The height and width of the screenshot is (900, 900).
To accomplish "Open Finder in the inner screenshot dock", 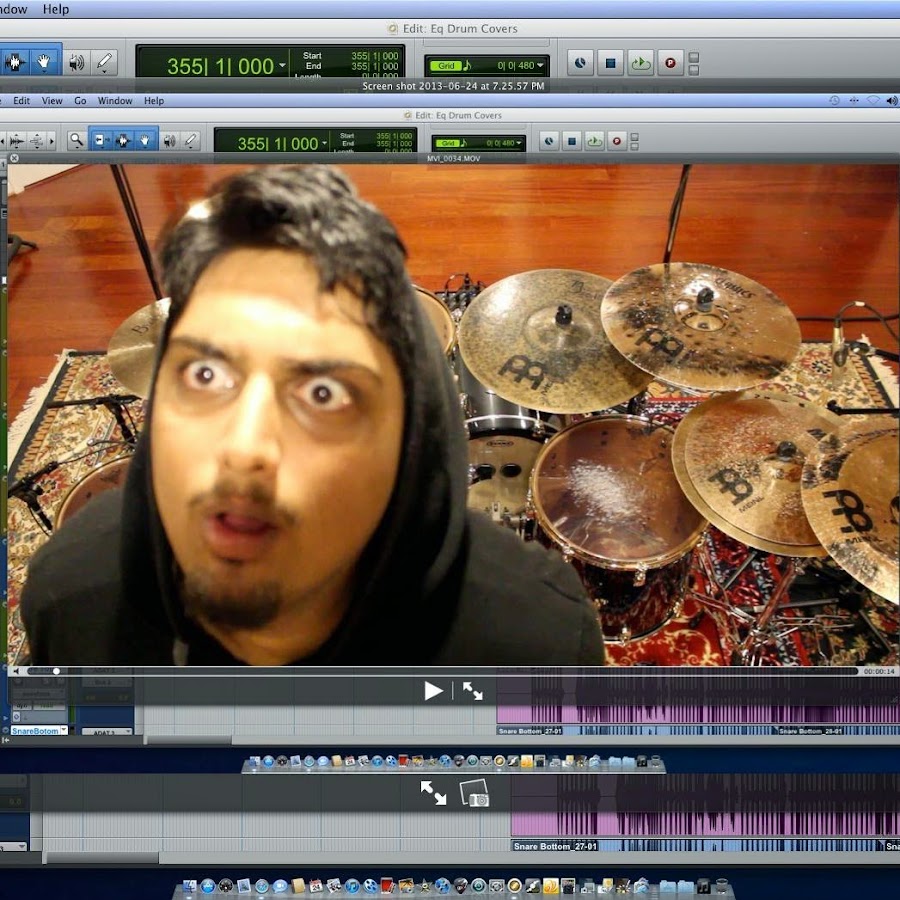I will click(x=254, y=762).
